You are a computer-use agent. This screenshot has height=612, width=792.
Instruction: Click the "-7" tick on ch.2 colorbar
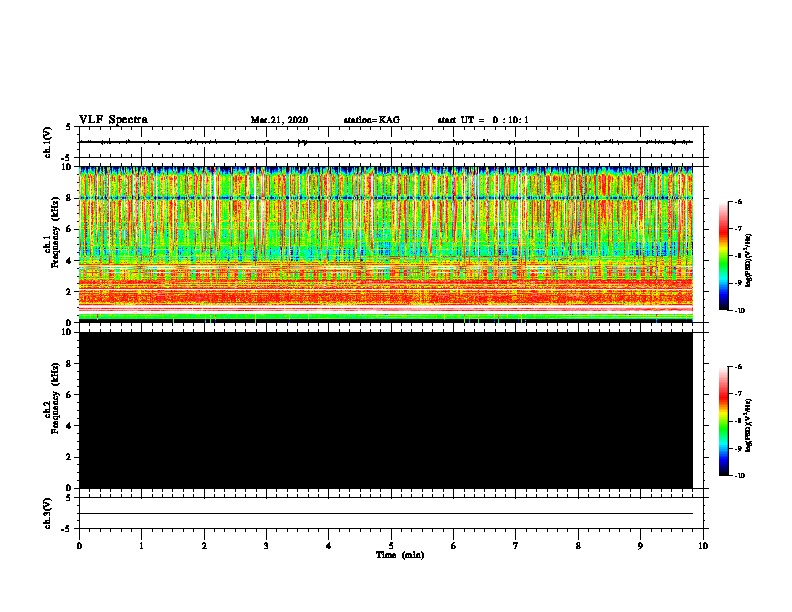738,394
